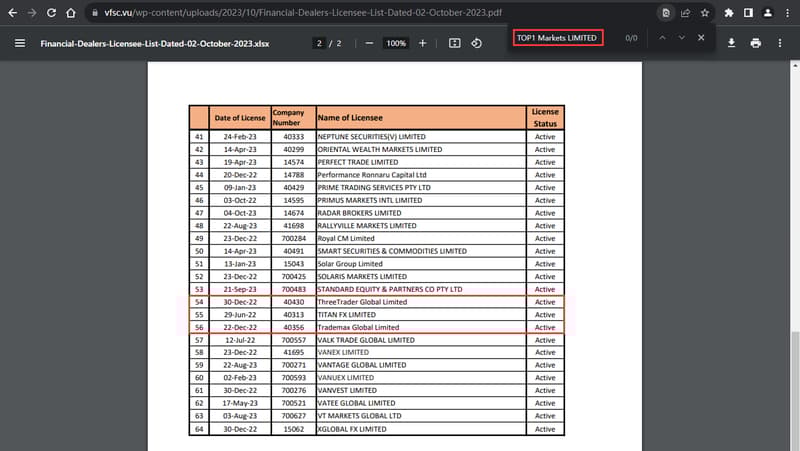
Task: Click the browser forward arrow
Action: click(x=32, y=13)
